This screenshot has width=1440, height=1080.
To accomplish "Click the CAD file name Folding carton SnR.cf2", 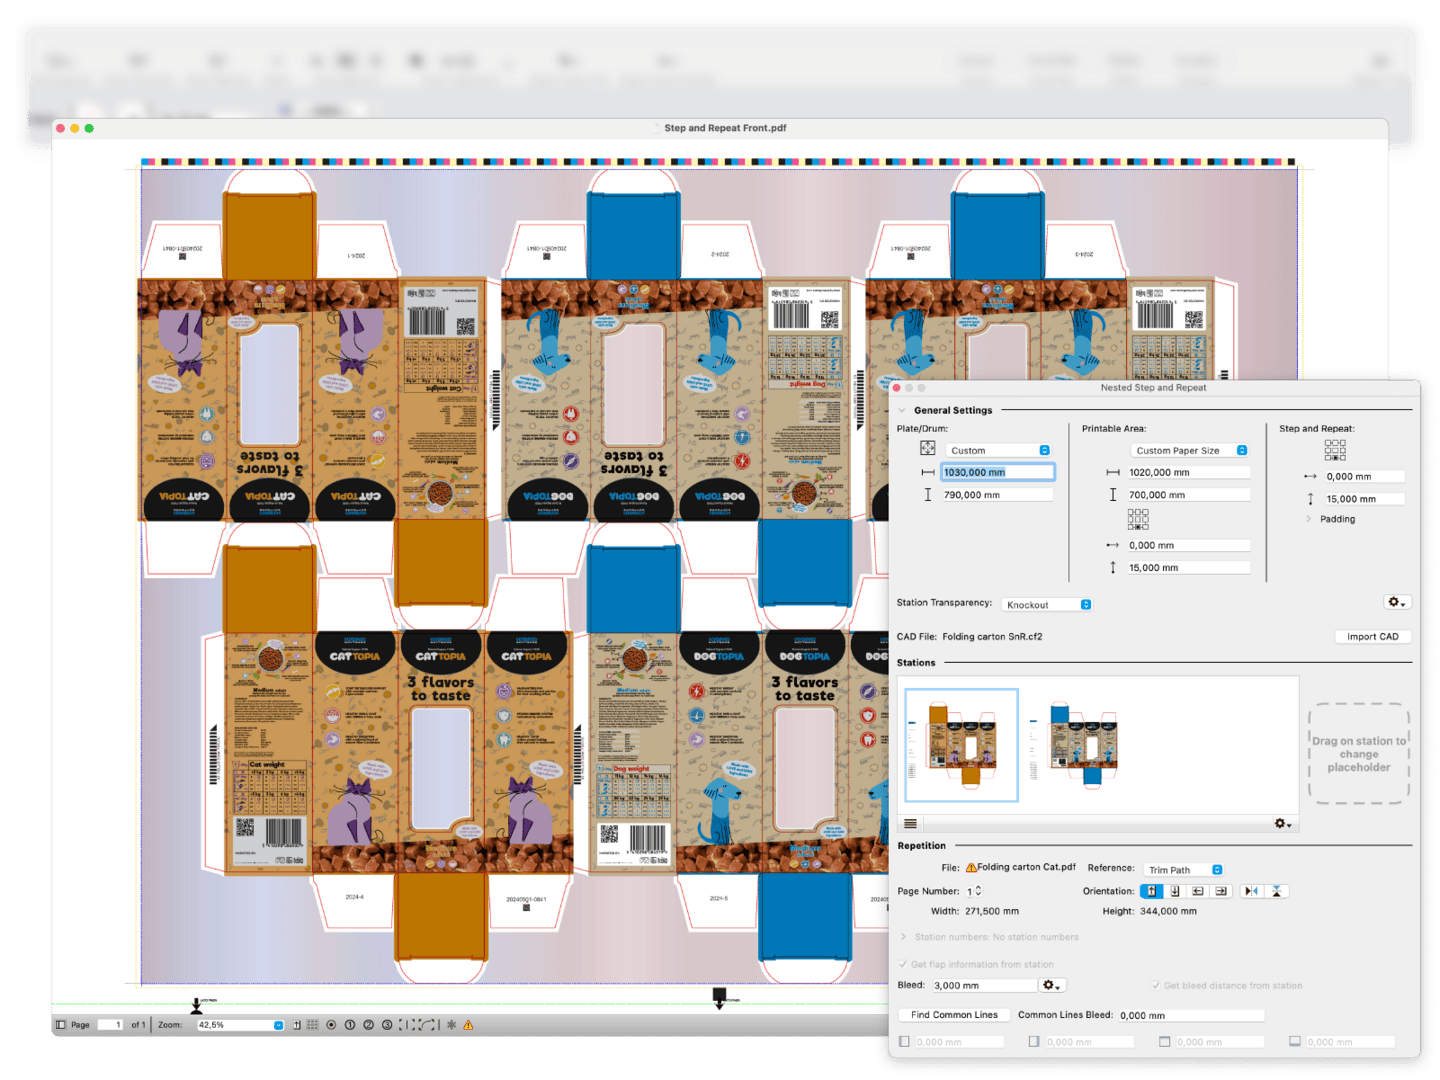I will [992, 636].
